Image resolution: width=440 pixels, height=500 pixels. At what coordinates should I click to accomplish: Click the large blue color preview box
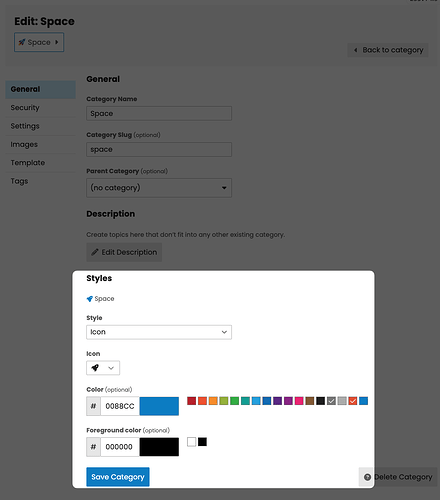coord(159,406)
